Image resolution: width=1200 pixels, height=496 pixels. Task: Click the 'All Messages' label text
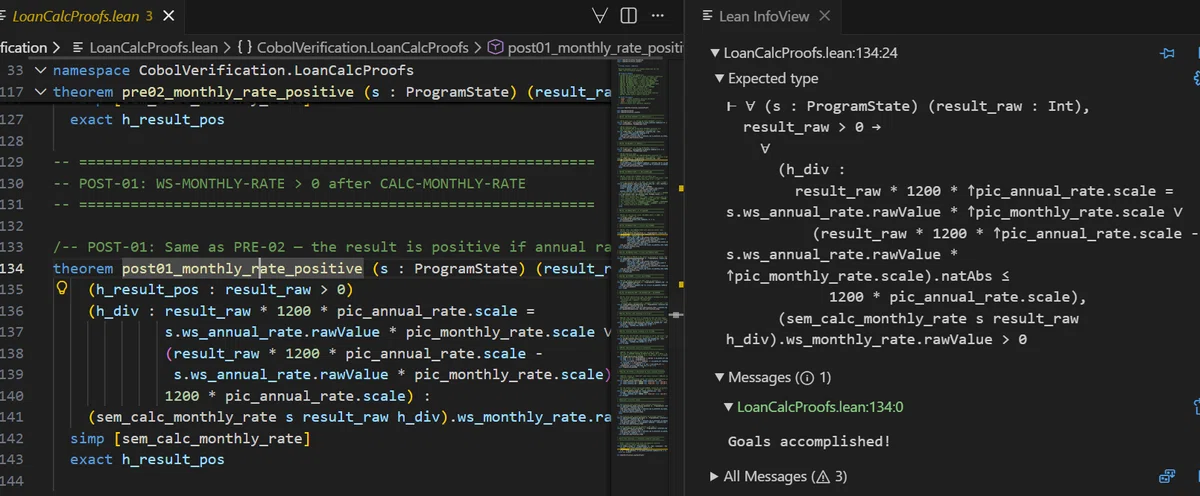click(x=765, y=476)
